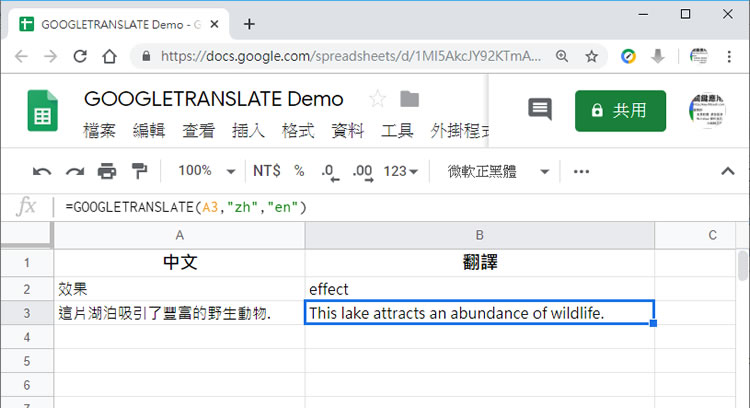Select column A header
The width and height of the screenshot is (750, 408).
[x=179, y=235]
